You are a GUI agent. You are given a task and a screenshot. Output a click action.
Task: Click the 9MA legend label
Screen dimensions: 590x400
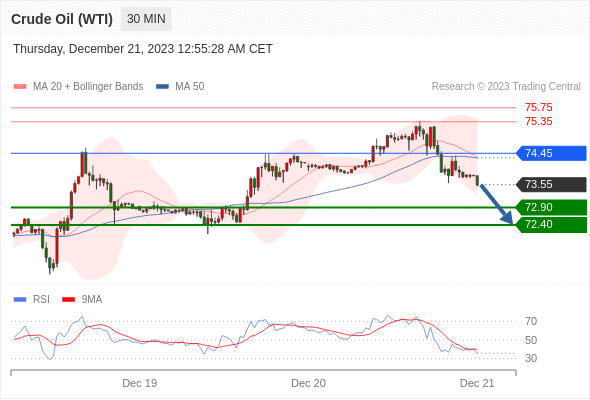92,300
